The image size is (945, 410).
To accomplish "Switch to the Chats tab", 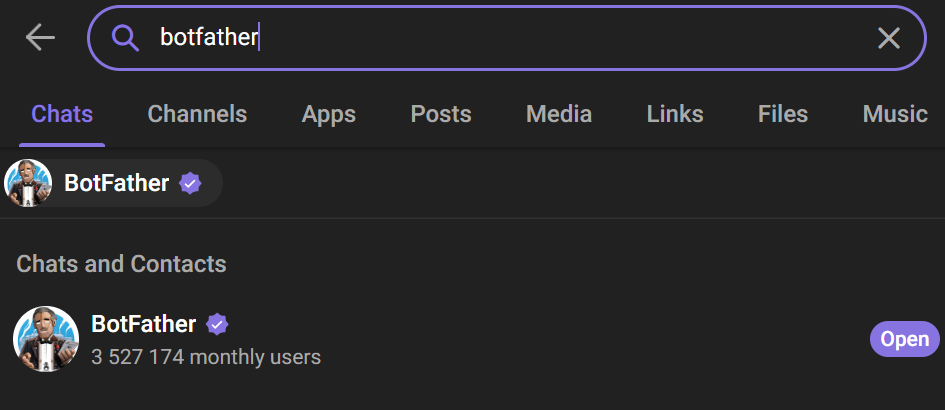I will click(x=62, y=114).
